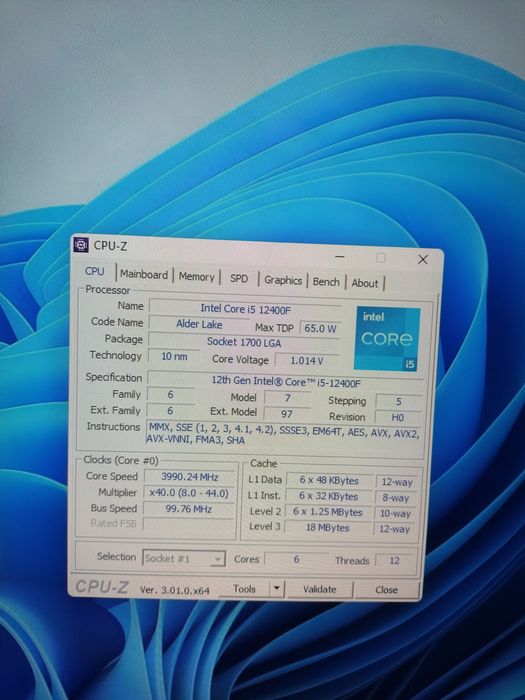Click the Instructions list text
Image resolution: width=525 pixels, height=700 pixels.
coord(284,433)
